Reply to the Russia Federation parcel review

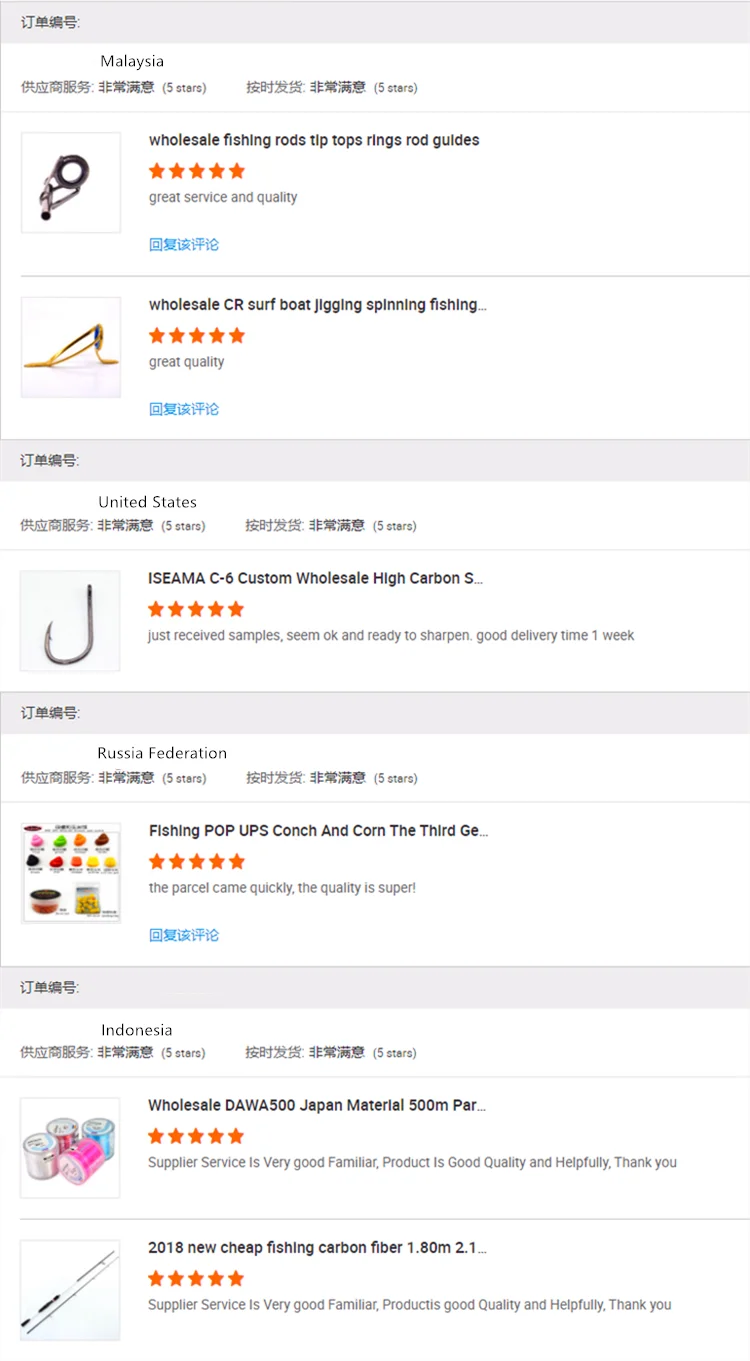pyautogui.click(x=184, y=935)
